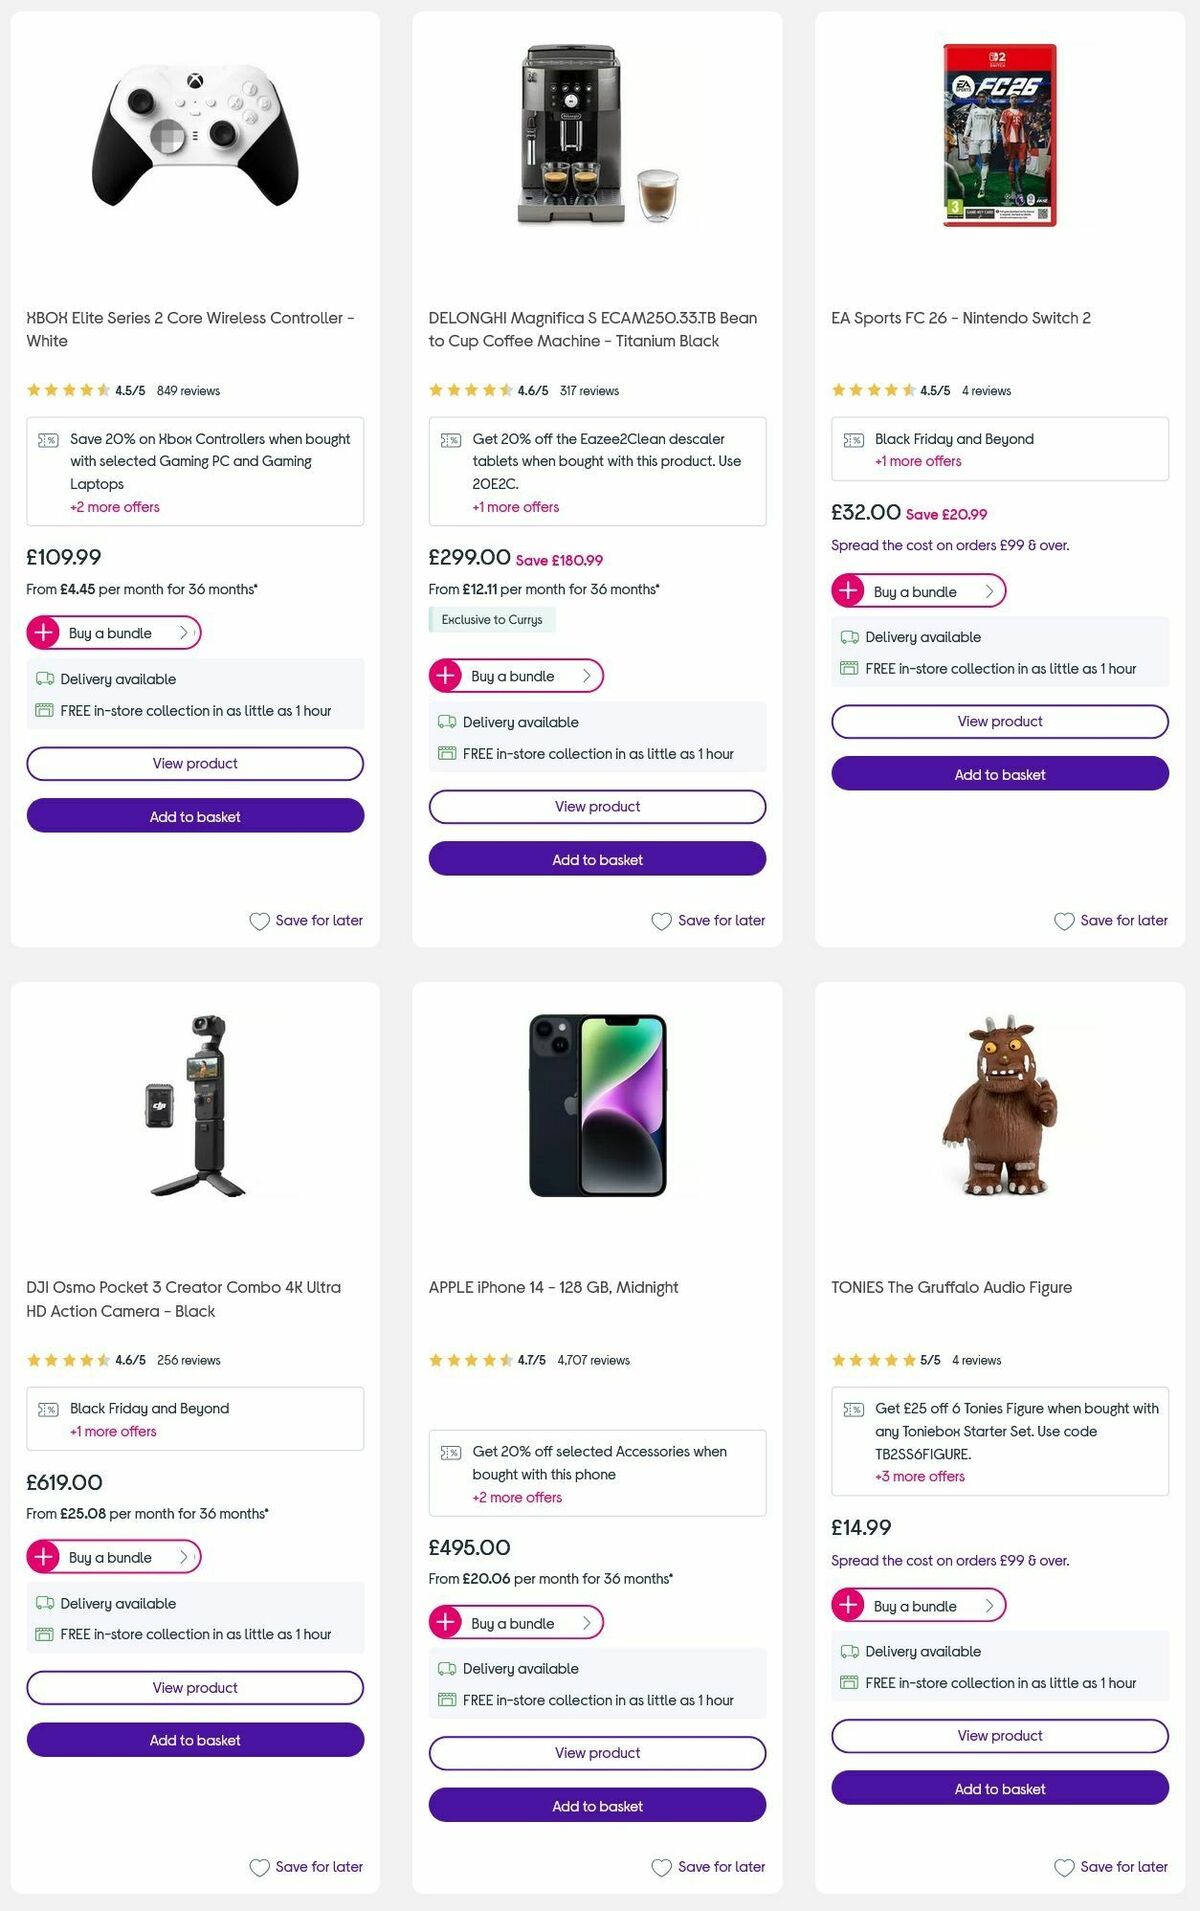The image size is (1200, 1911).
Task: Click the calendar icon on Xbox controller card
Action: (44, 710)
